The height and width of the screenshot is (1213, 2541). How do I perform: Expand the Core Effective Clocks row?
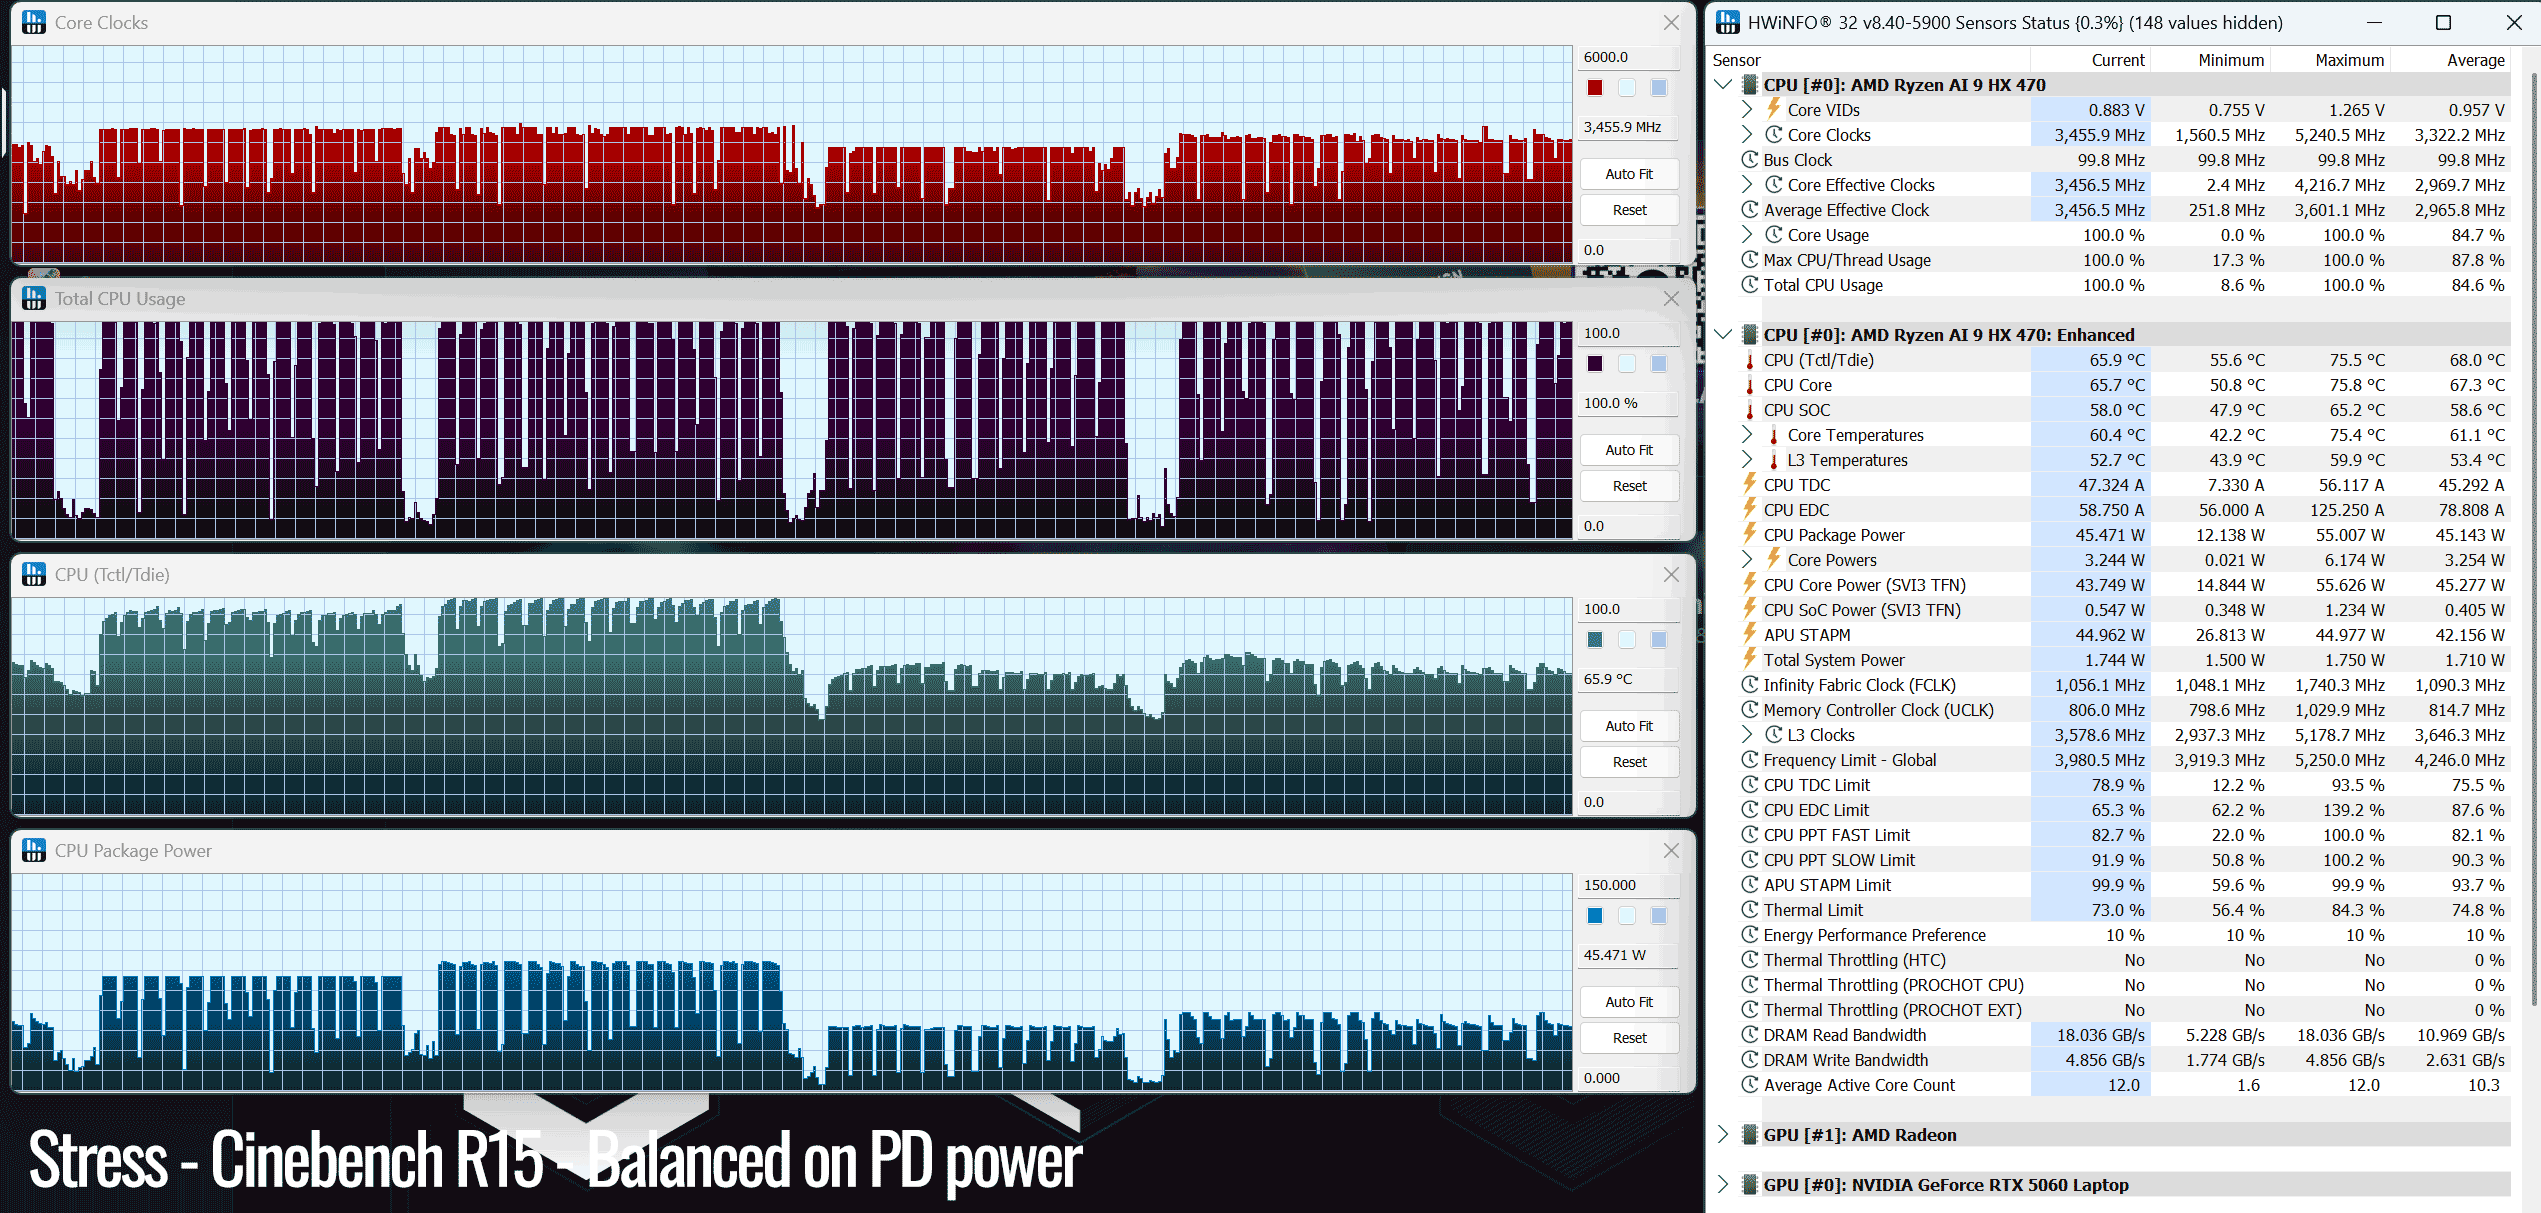[1747, 184]
